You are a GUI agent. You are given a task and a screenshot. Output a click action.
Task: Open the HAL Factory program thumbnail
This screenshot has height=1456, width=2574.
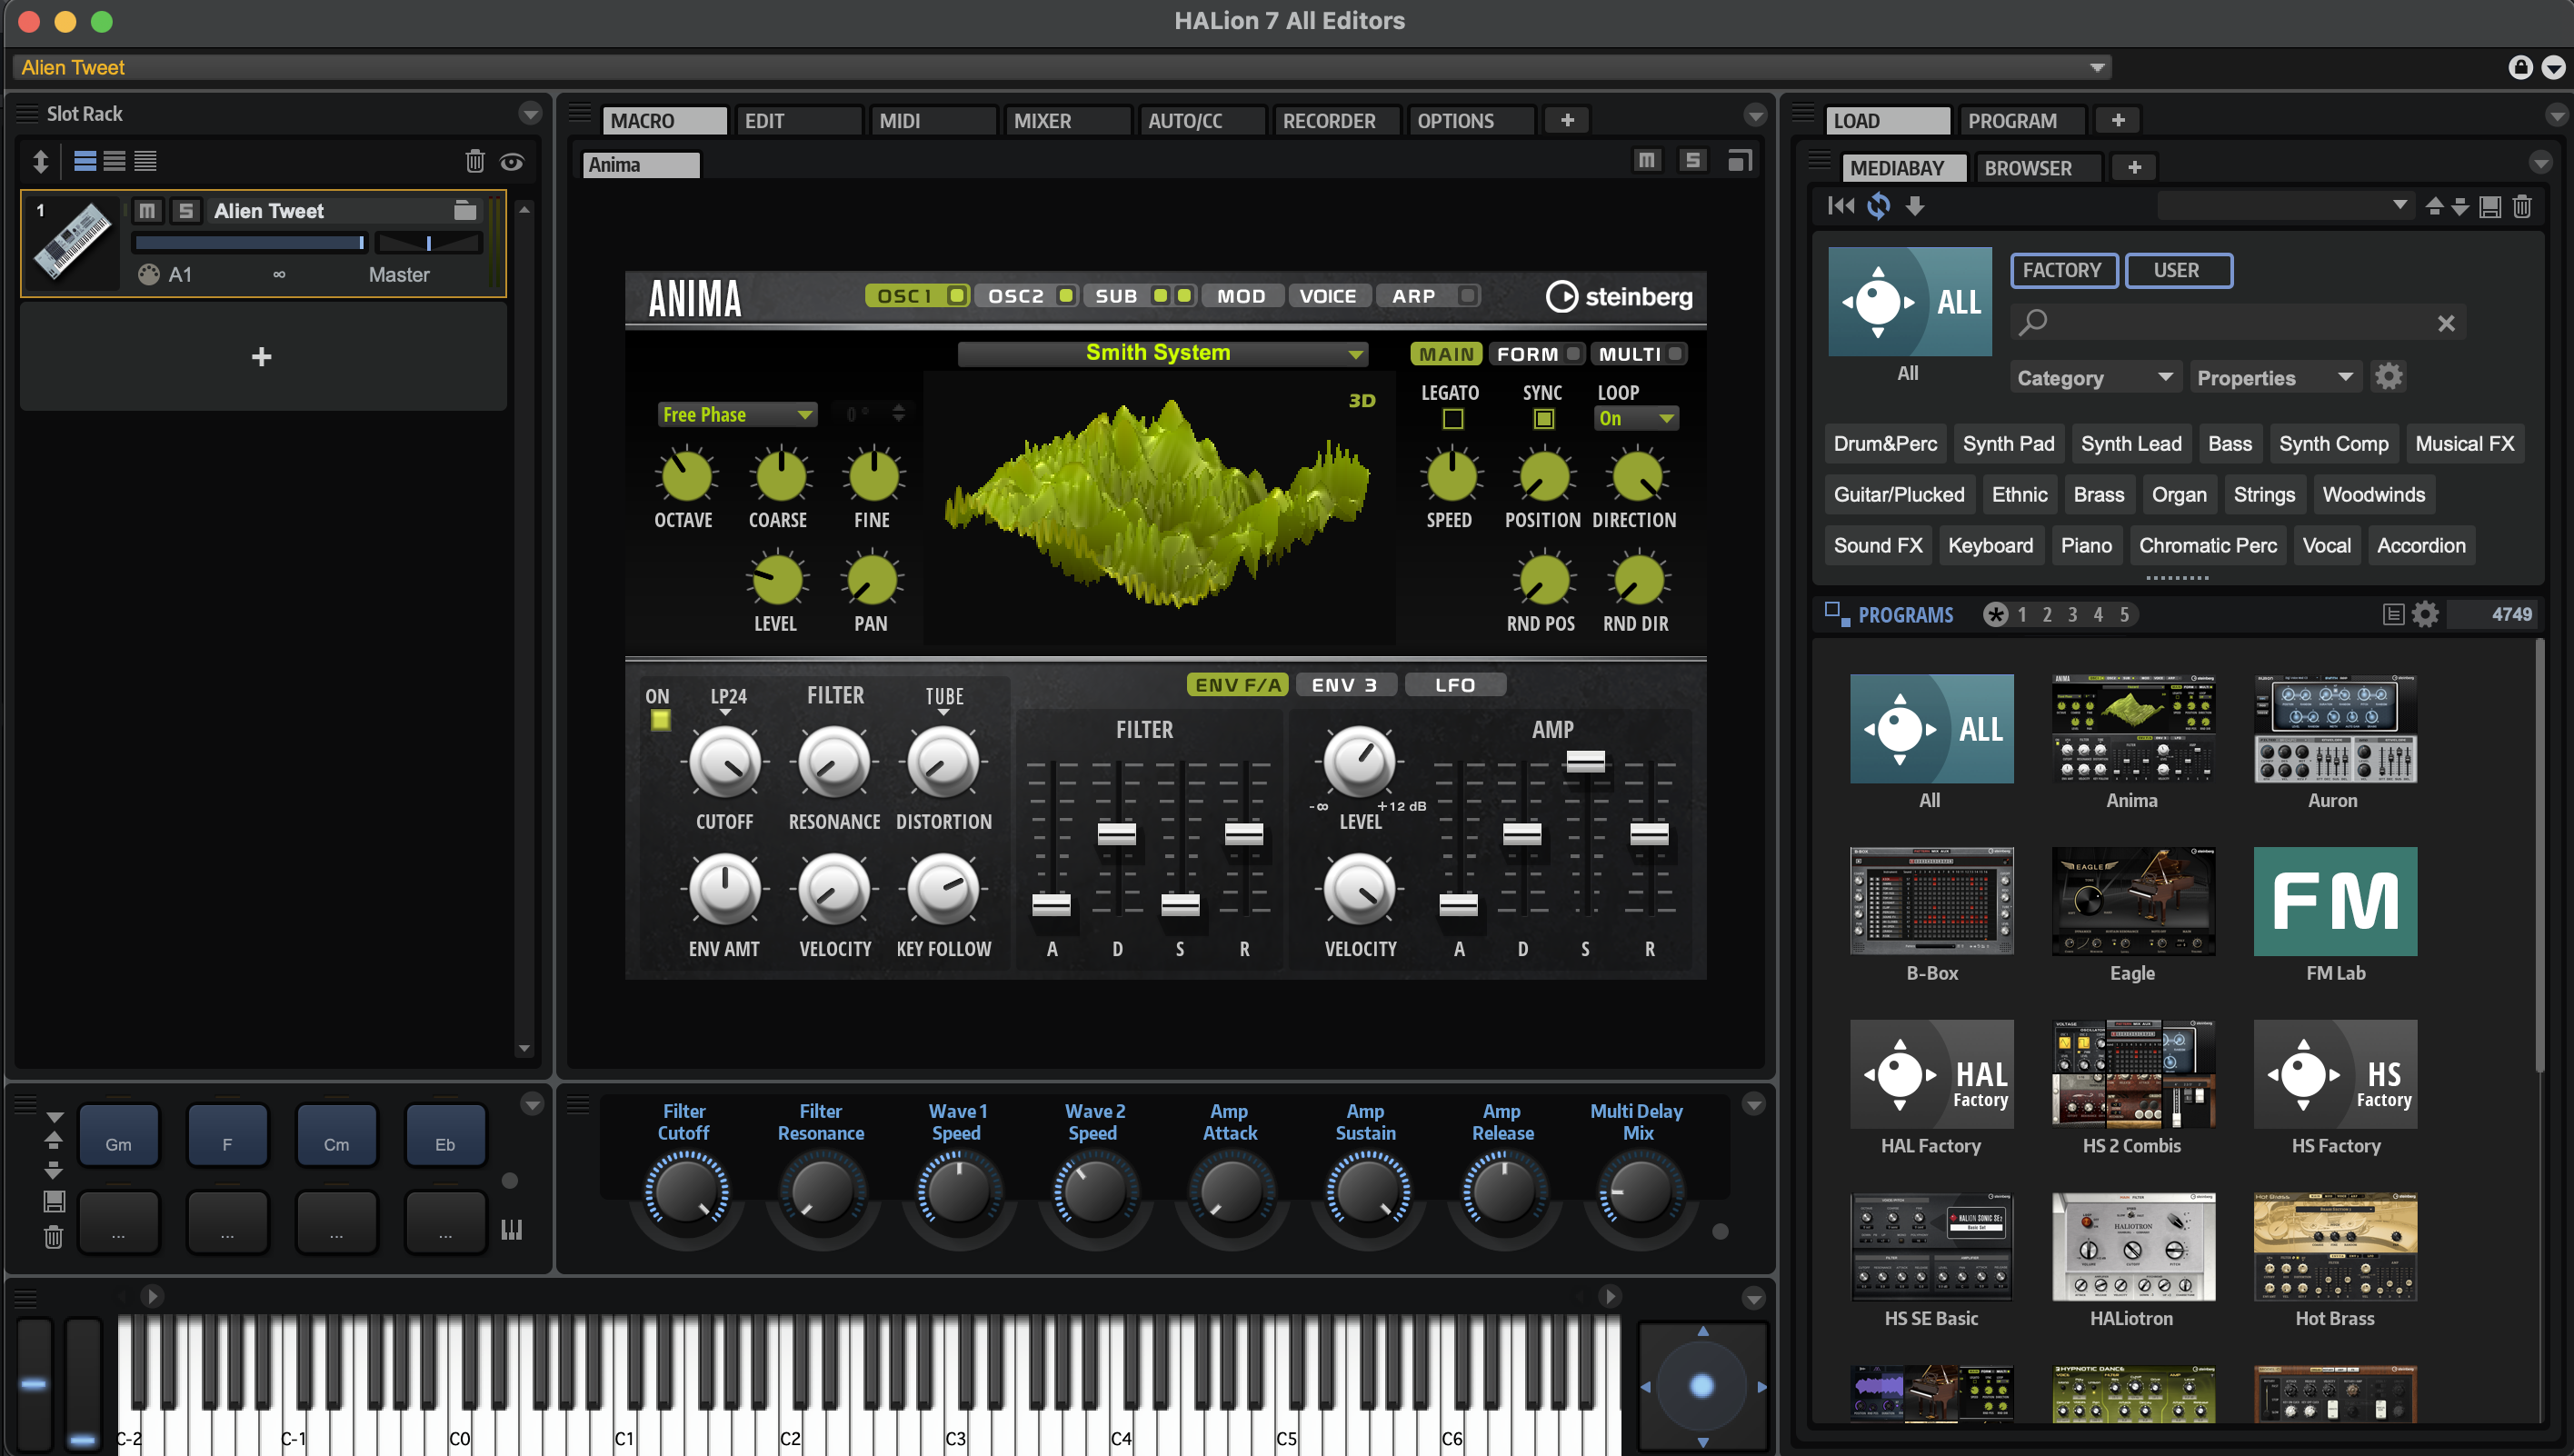[x=1931, y=1075]
